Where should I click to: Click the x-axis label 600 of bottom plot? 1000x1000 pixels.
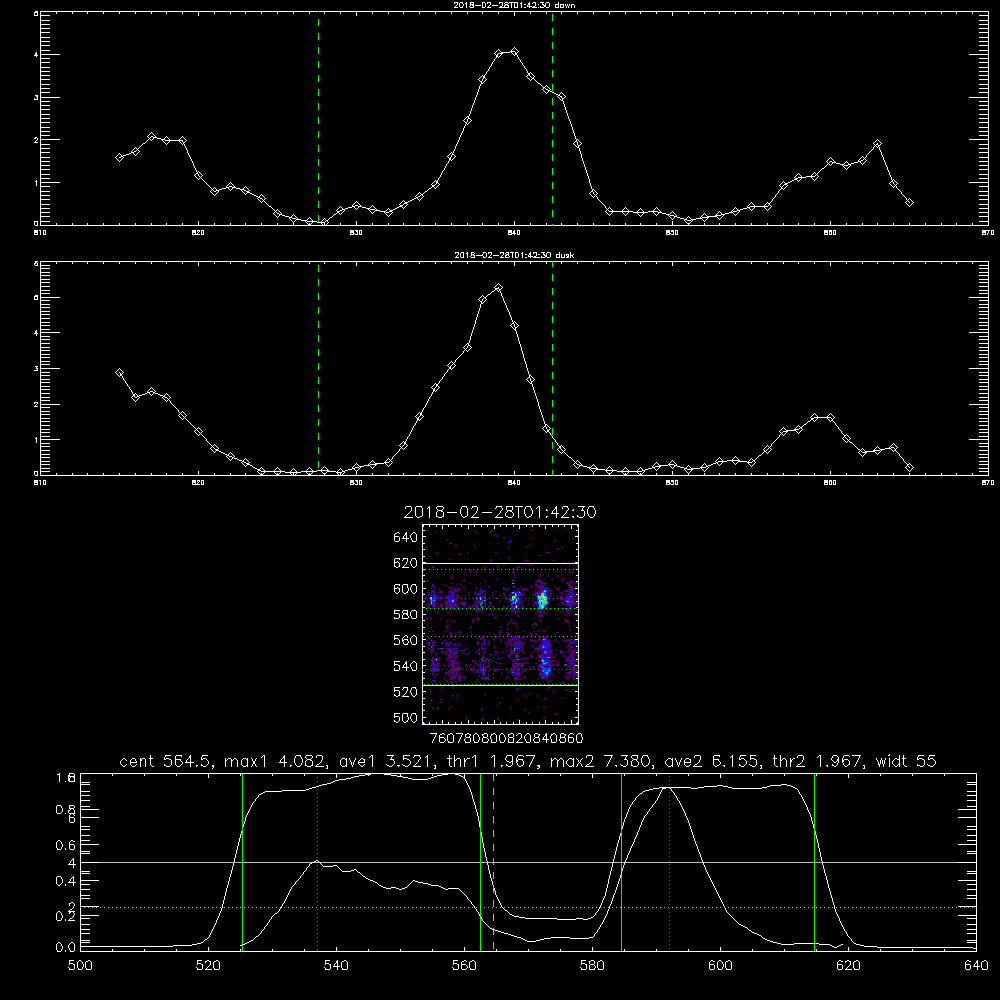click(721, 966)
